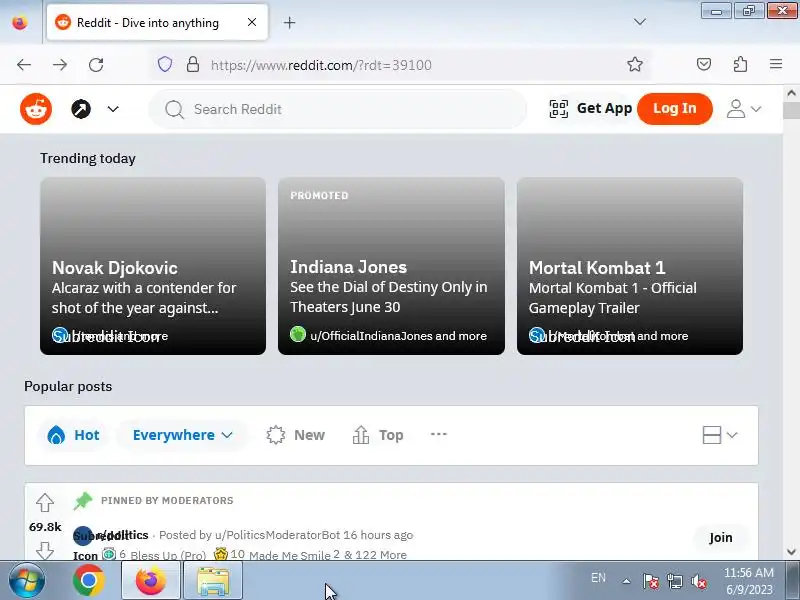Screen dimensions: 800x600
Task: Open the card view layout dropdown
Action: coord(719,435)
